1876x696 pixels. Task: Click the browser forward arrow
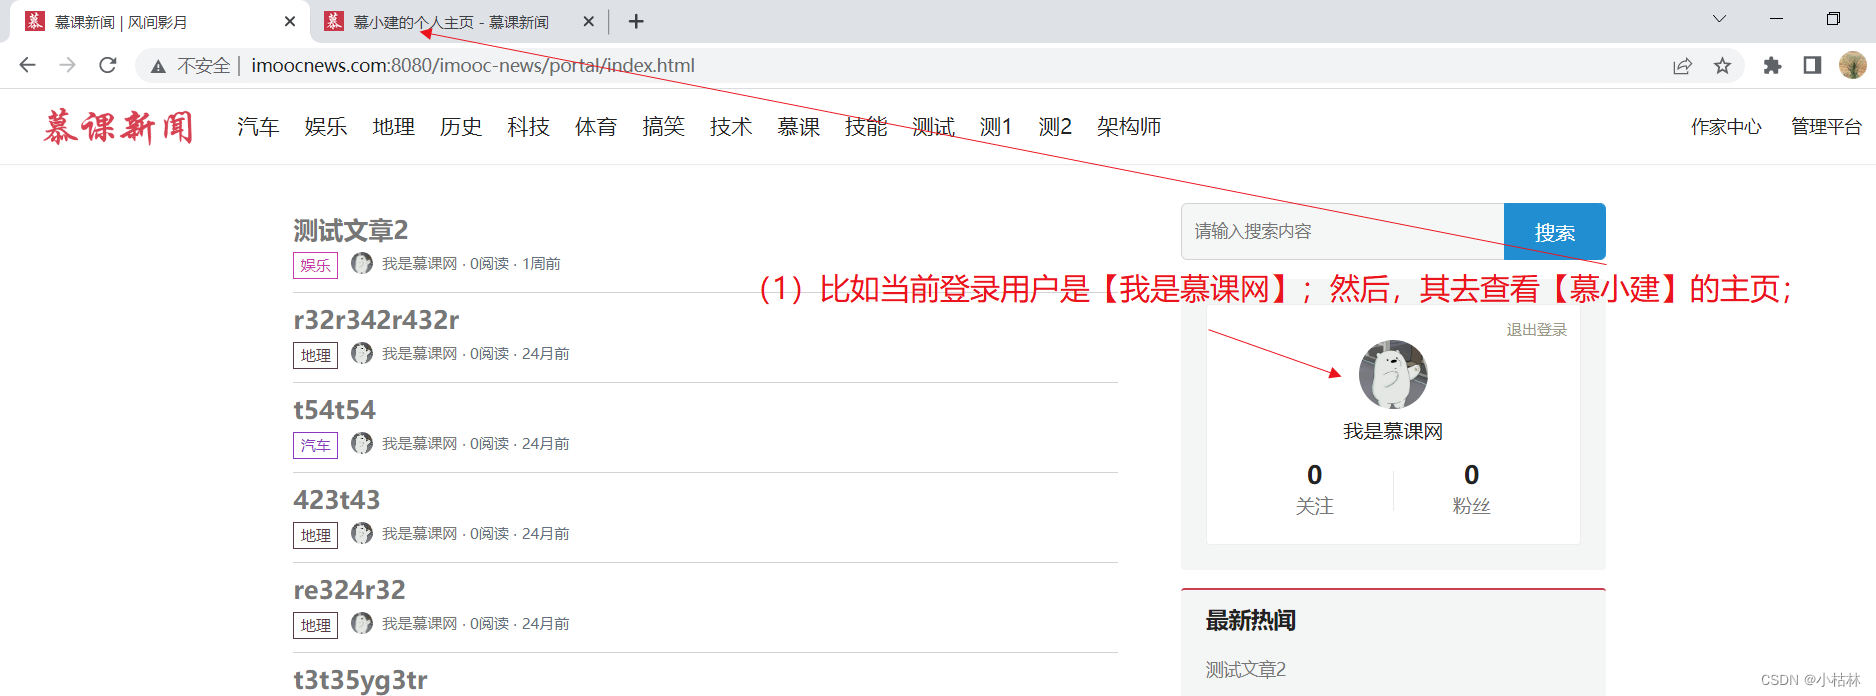pos(67,65)
